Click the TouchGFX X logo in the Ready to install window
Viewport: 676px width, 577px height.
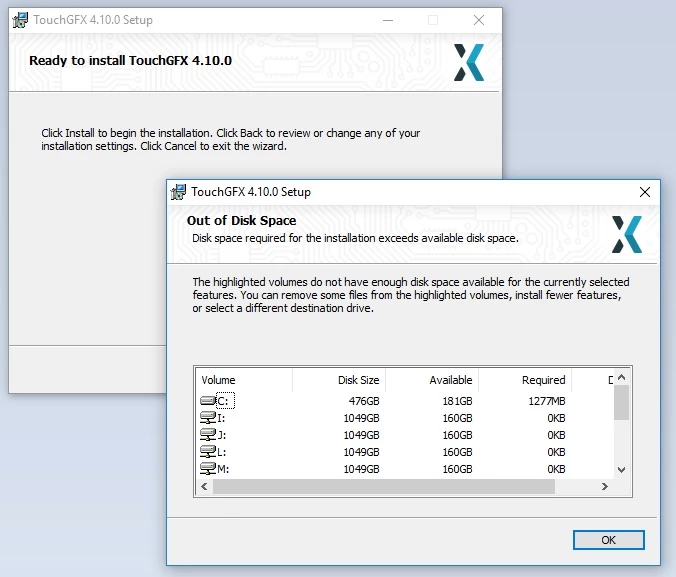click(x=469, y=63)
